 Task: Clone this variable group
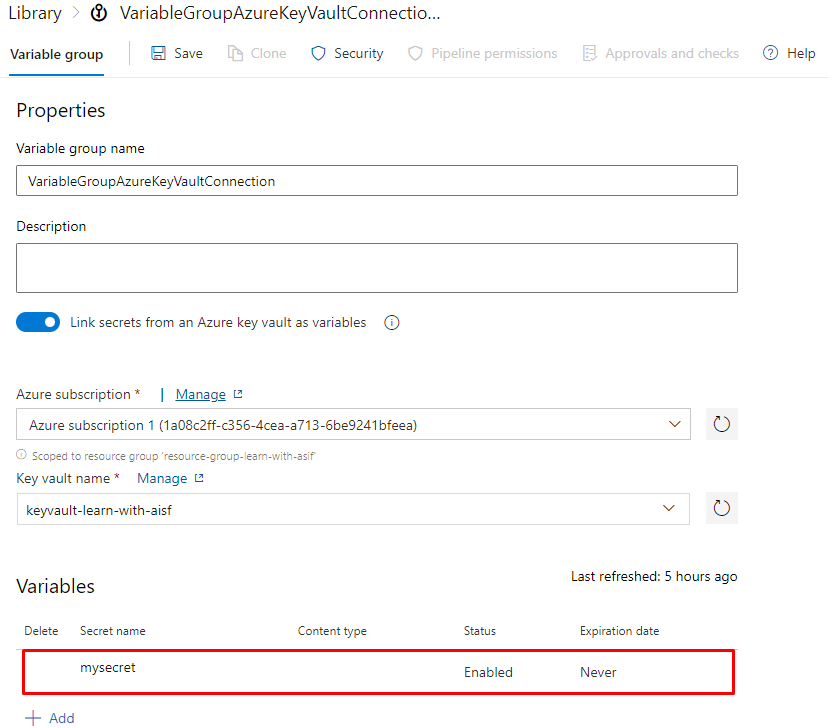pyautogui.click(x=256, y=53)
